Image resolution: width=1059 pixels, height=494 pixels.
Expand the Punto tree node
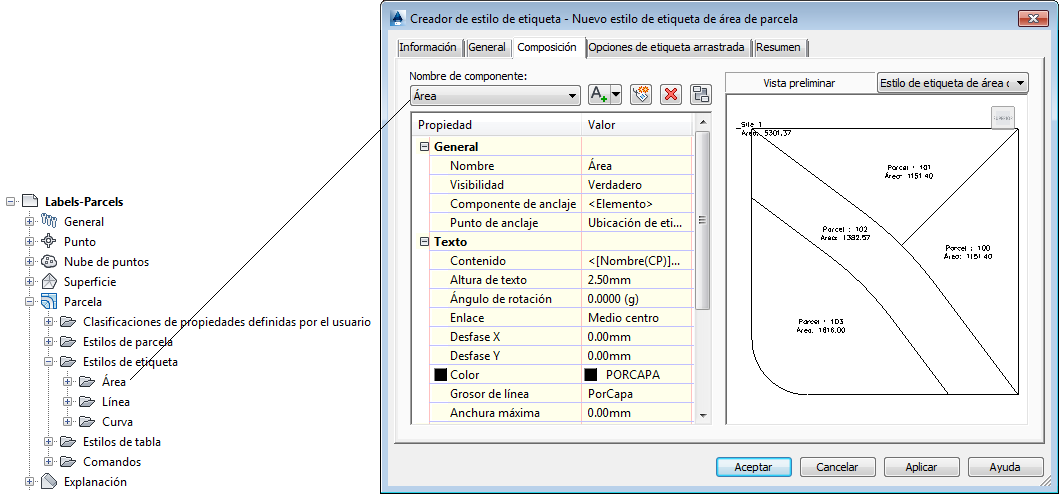pyautogui.click(x=29, y=241)
